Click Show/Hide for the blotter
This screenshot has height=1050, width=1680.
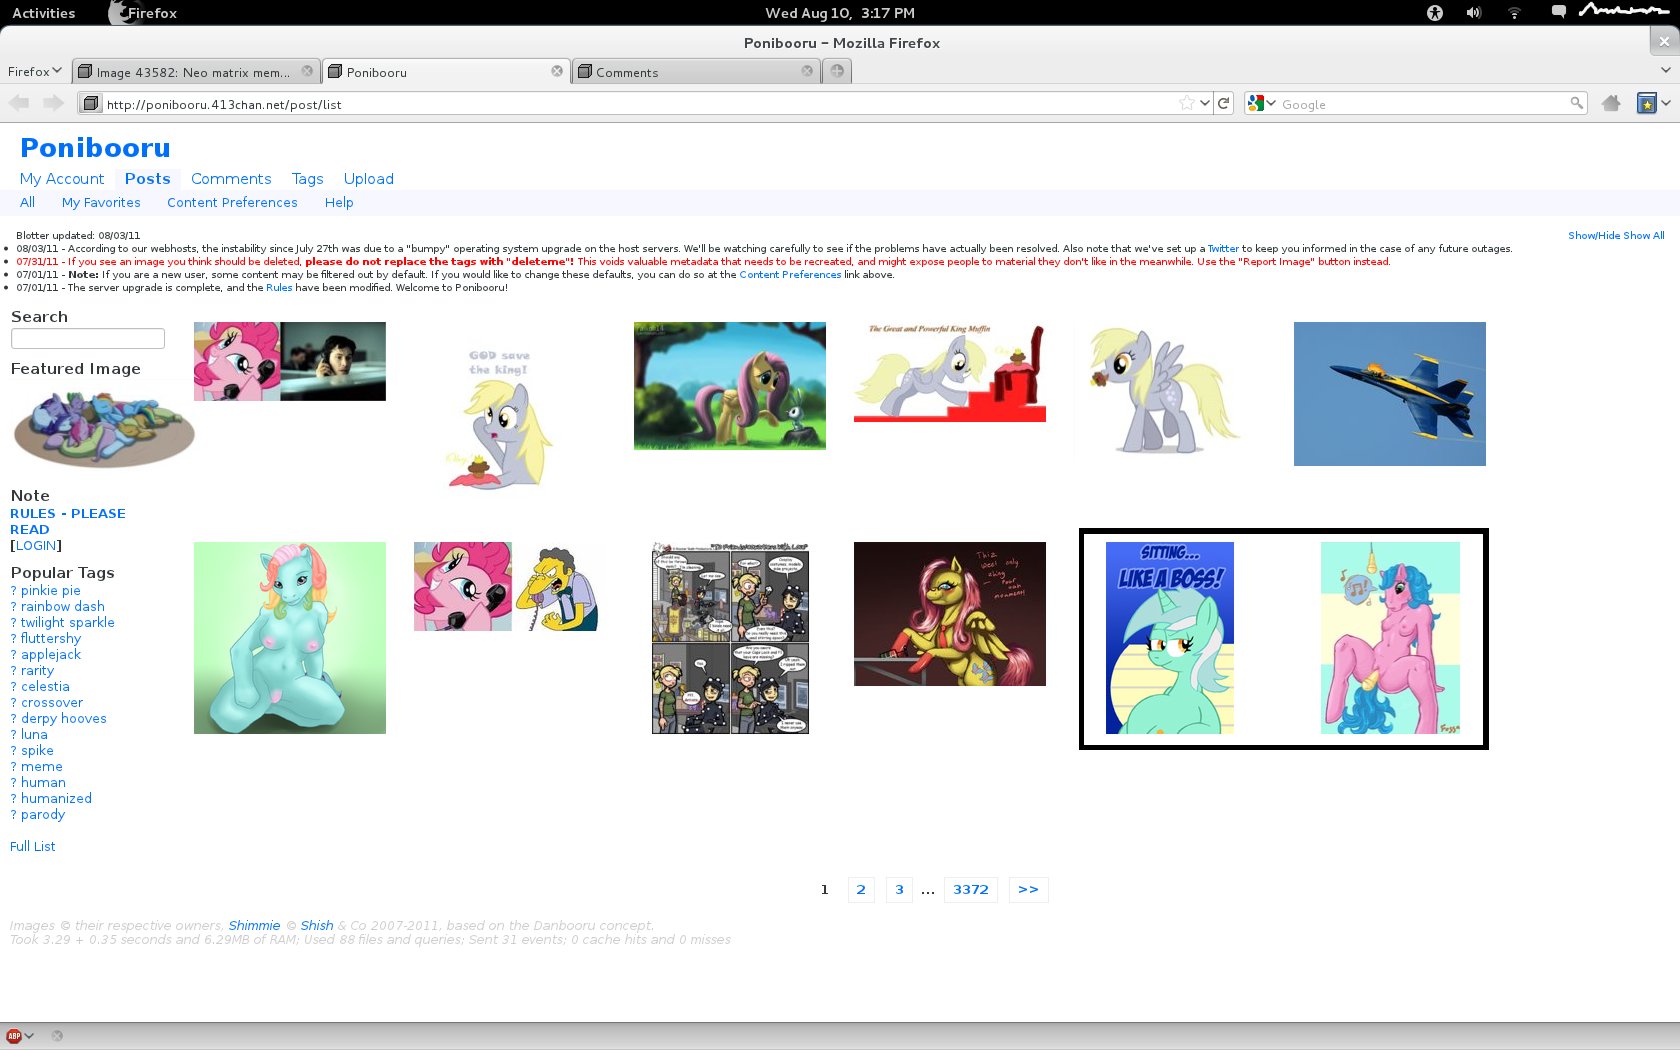[1594, 236]
